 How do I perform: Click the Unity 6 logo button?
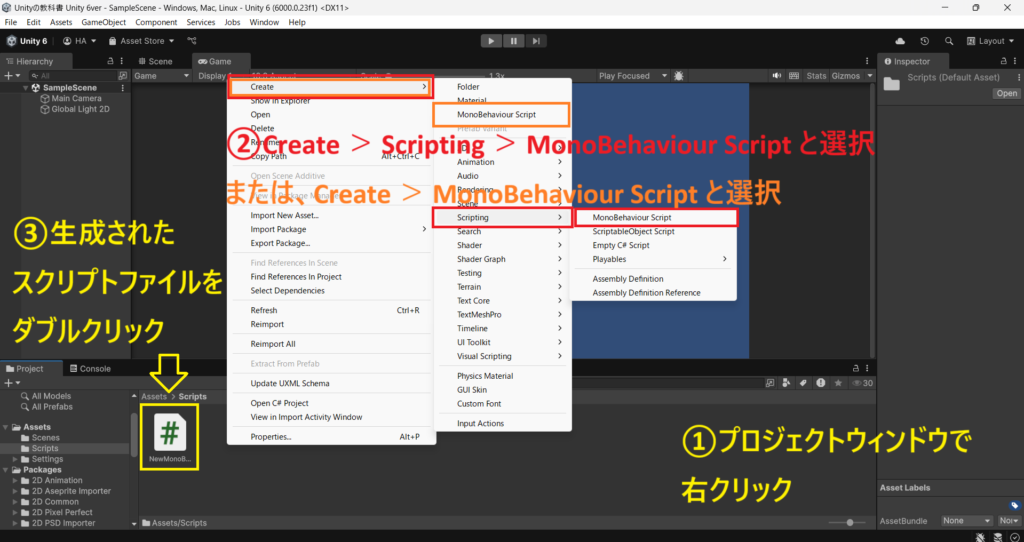27,40
